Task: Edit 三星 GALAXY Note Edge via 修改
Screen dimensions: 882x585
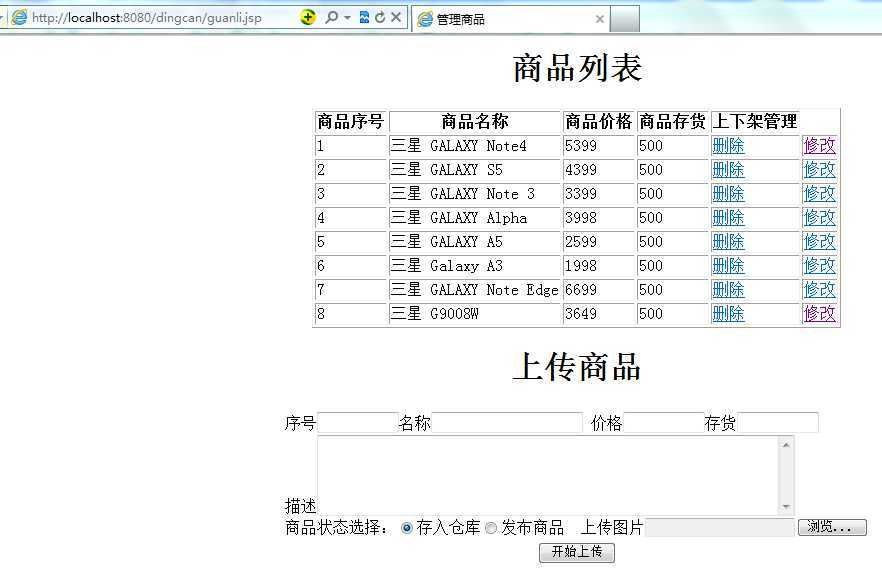Action: (x=820, y=290)
